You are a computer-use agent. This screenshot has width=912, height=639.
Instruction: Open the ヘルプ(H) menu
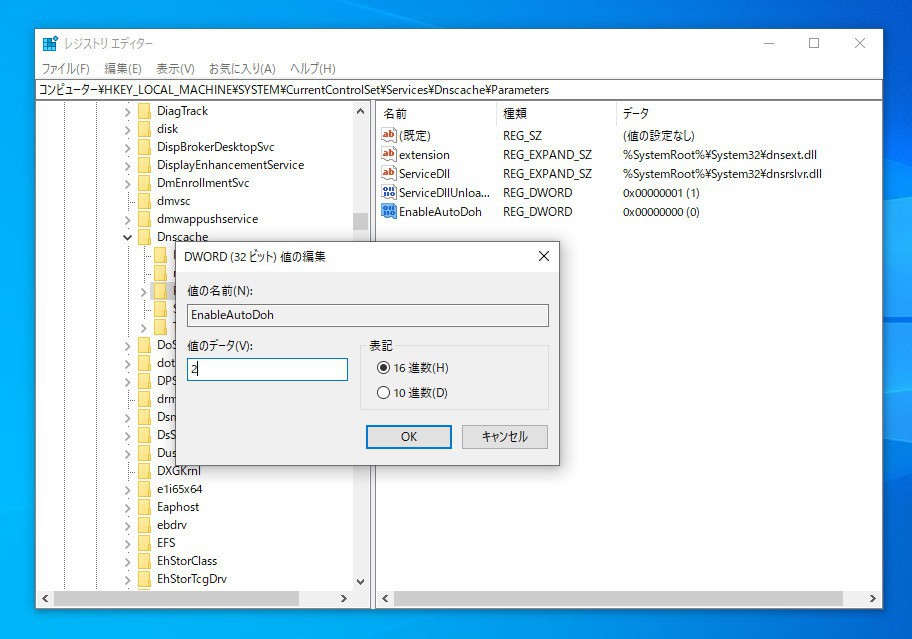(x=313, y=69)
